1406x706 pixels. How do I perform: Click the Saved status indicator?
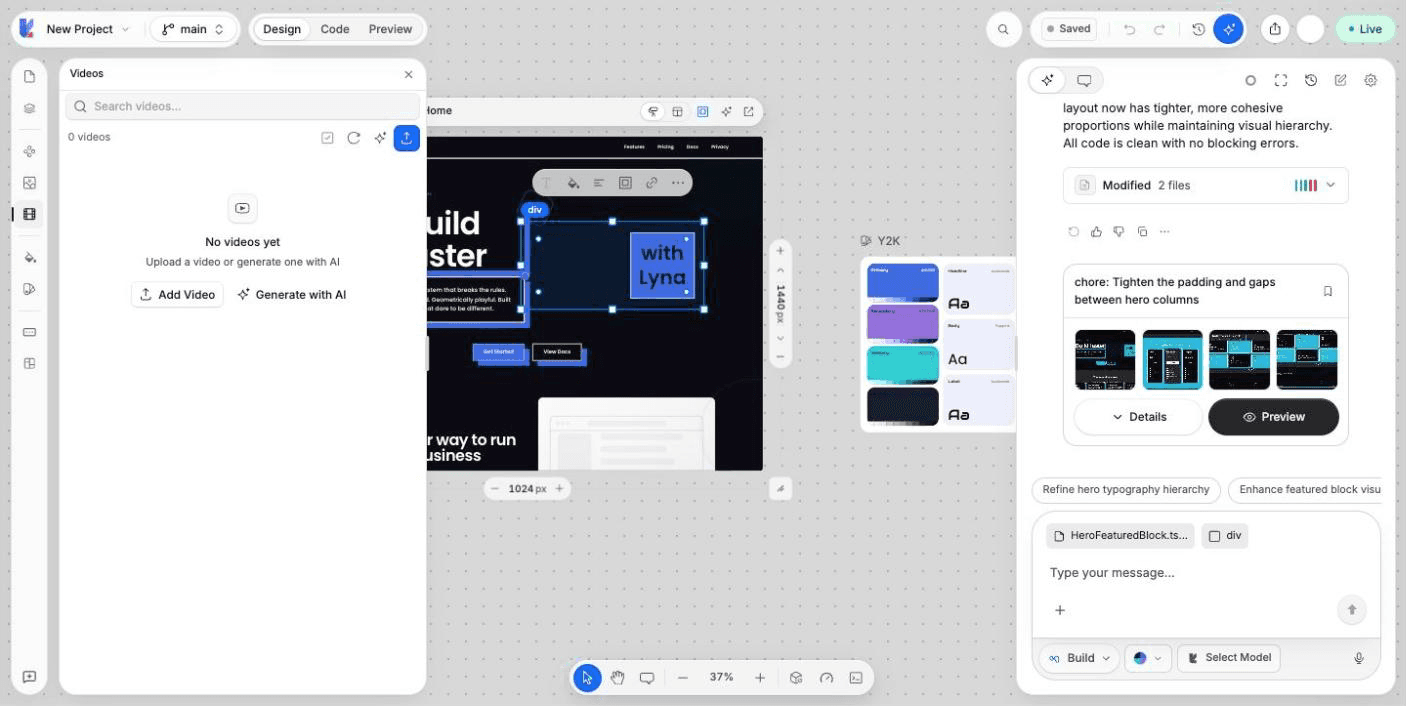coord(1069,29)
